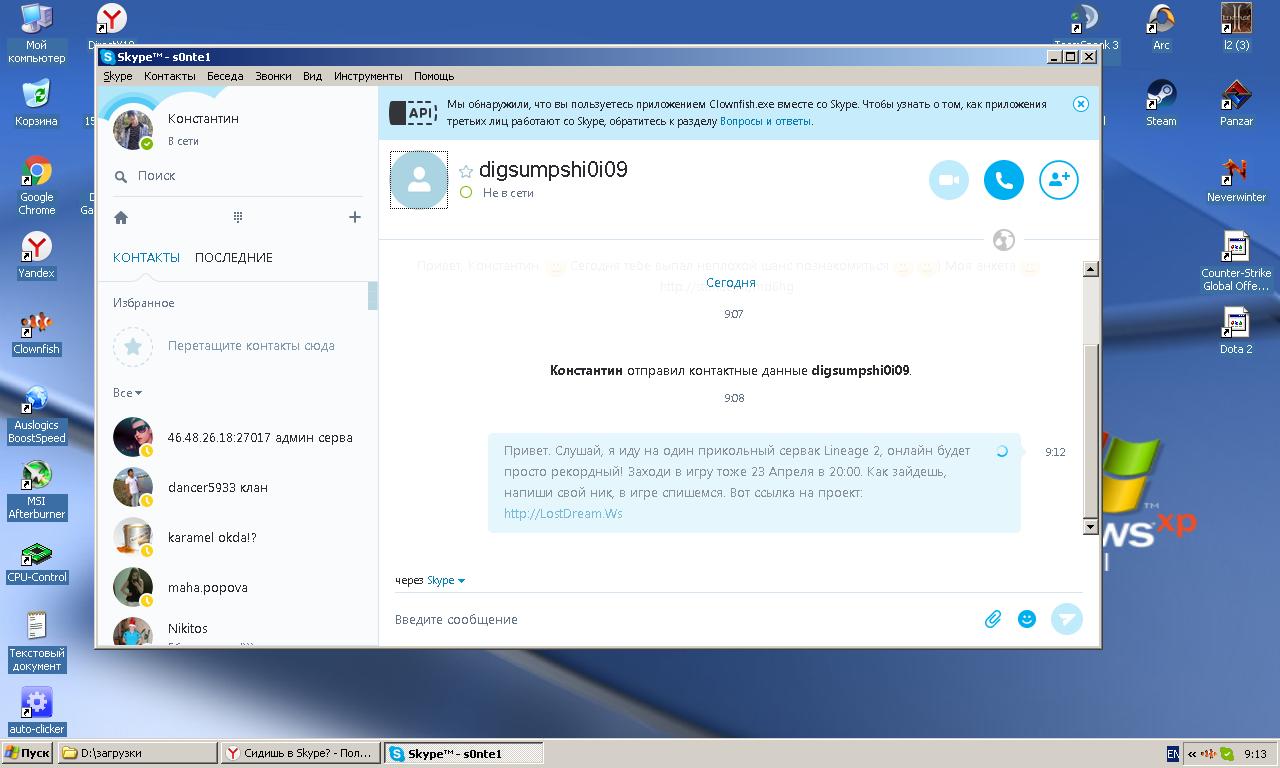Select contact Nikitos
The image size is (1280, 768).
(237, 630)
